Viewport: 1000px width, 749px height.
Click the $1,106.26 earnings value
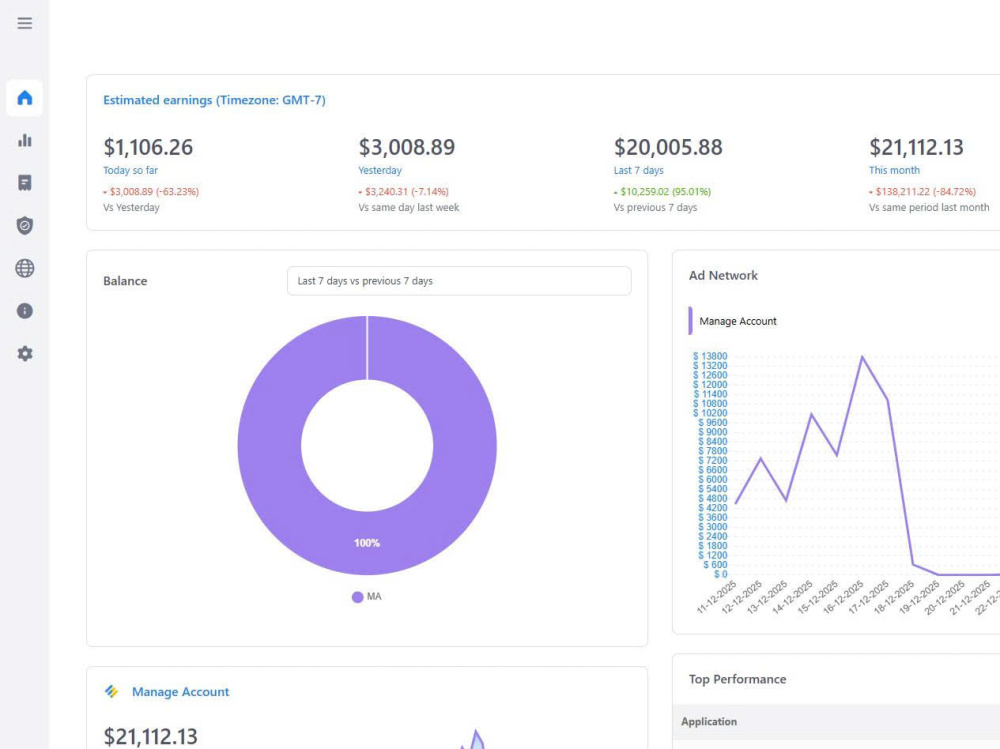click(148, 147)
